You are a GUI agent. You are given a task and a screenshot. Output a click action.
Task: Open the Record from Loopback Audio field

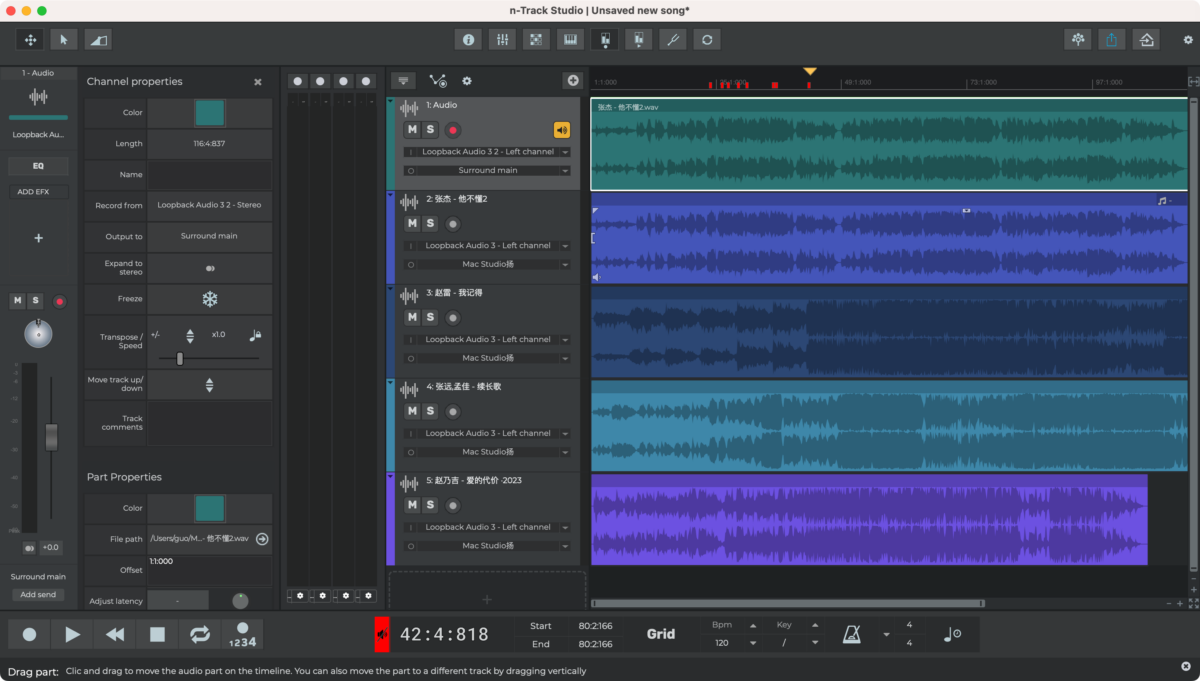coord(210,205)
